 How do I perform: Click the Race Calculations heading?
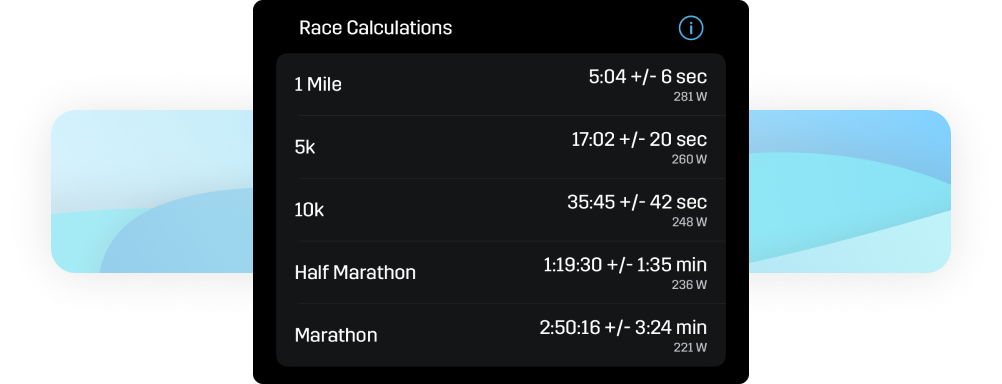[x=376, y=28]
